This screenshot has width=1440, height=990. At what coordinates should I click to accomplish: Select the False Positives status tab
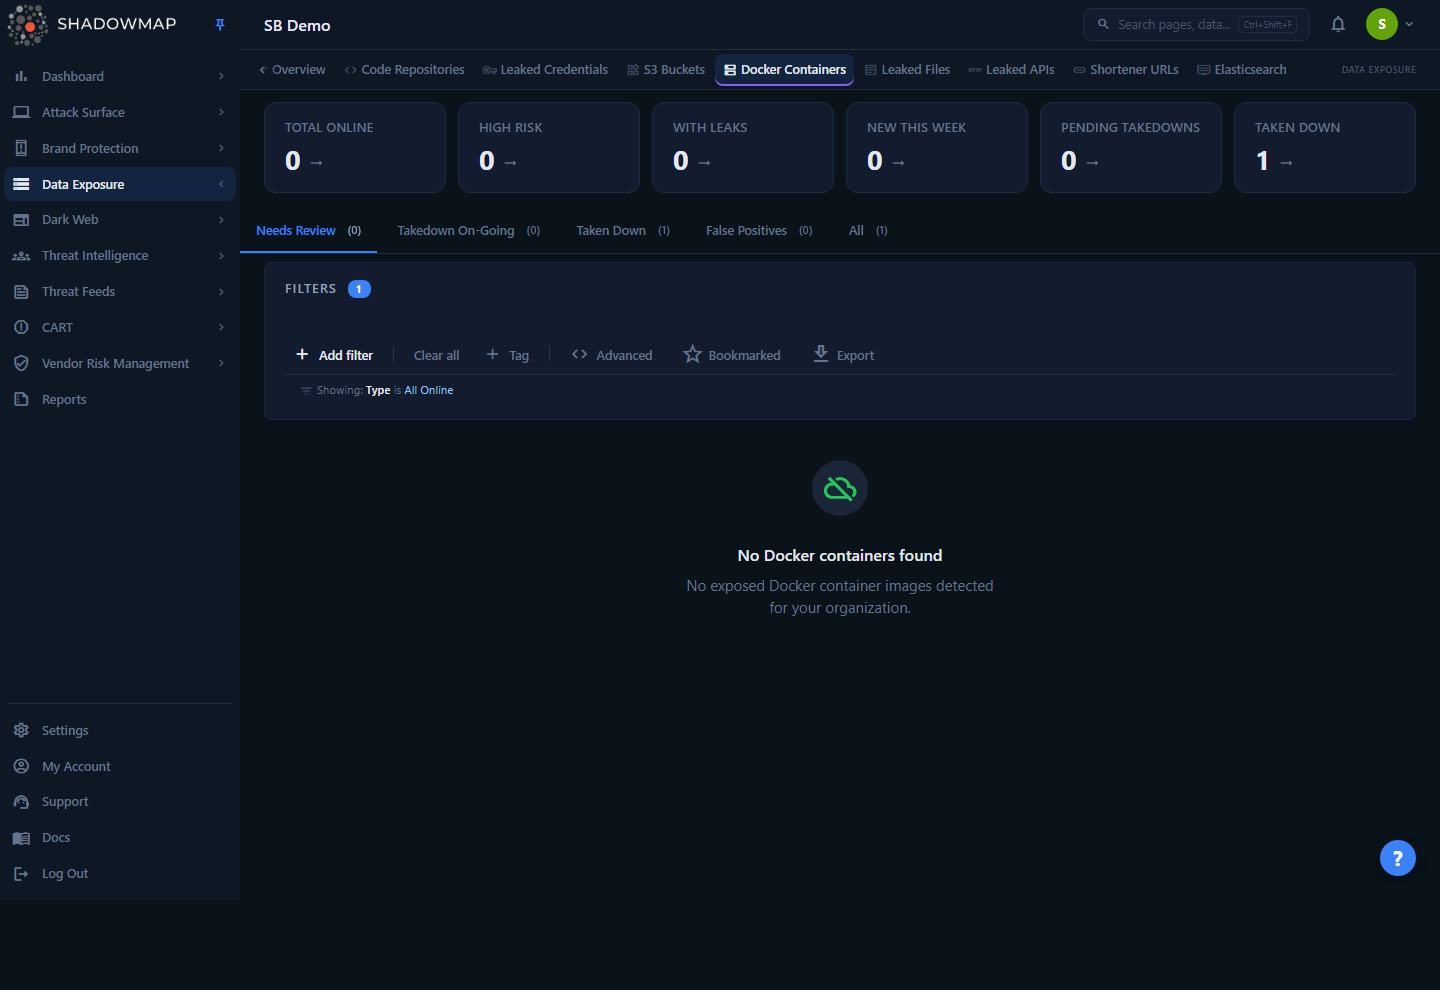click(x=758, y=231)
